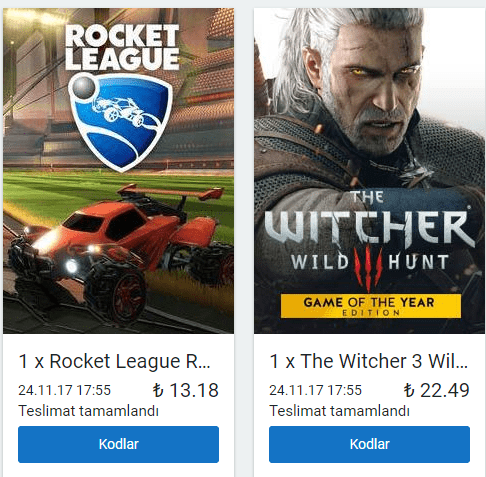Click Witcher order date 24.11.17 17:55

(315, 390)
